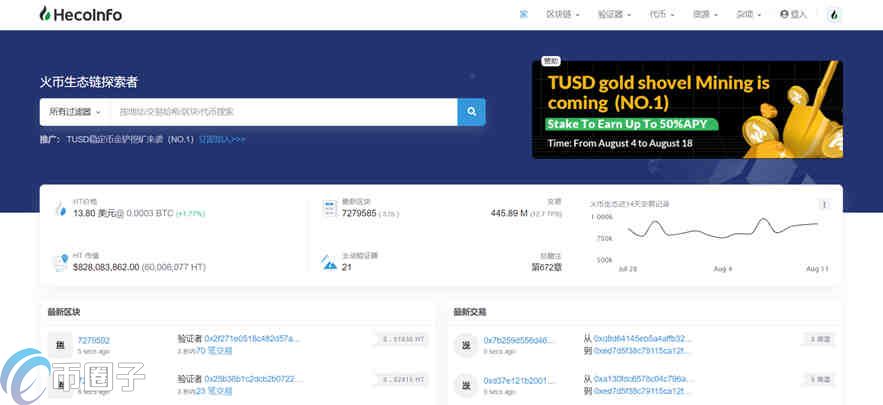Click the 21 active validators value
883x405 pixels.
pyautogui.click(x=346, y=267)
